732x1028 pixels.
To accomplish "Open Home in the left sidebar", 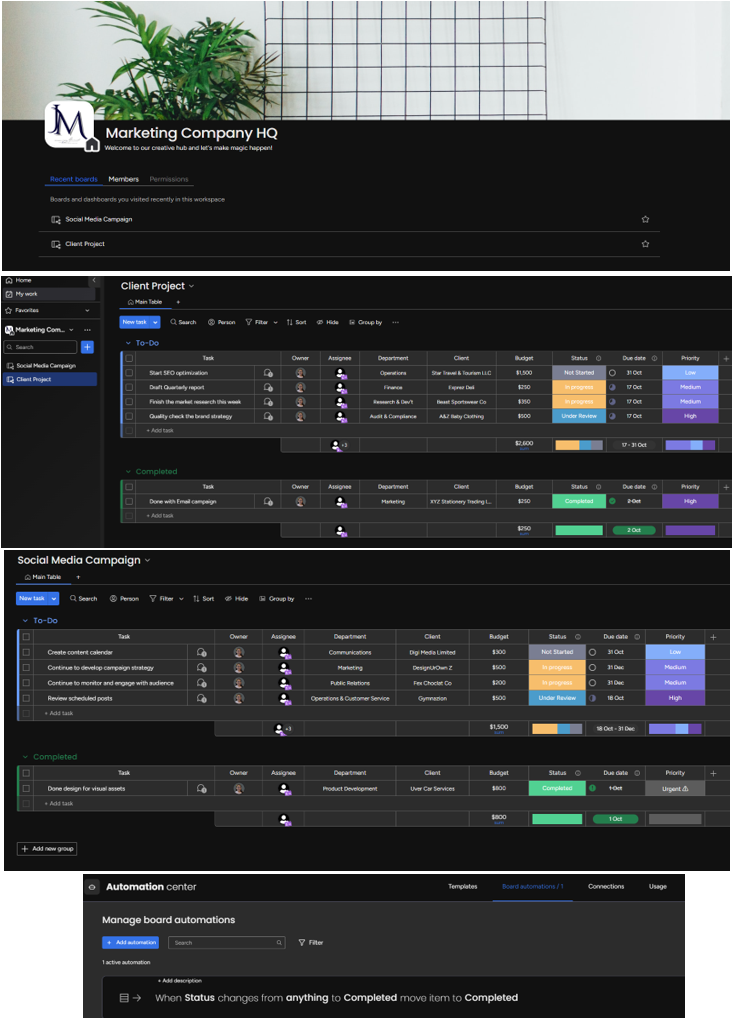I will pos(19,280).
